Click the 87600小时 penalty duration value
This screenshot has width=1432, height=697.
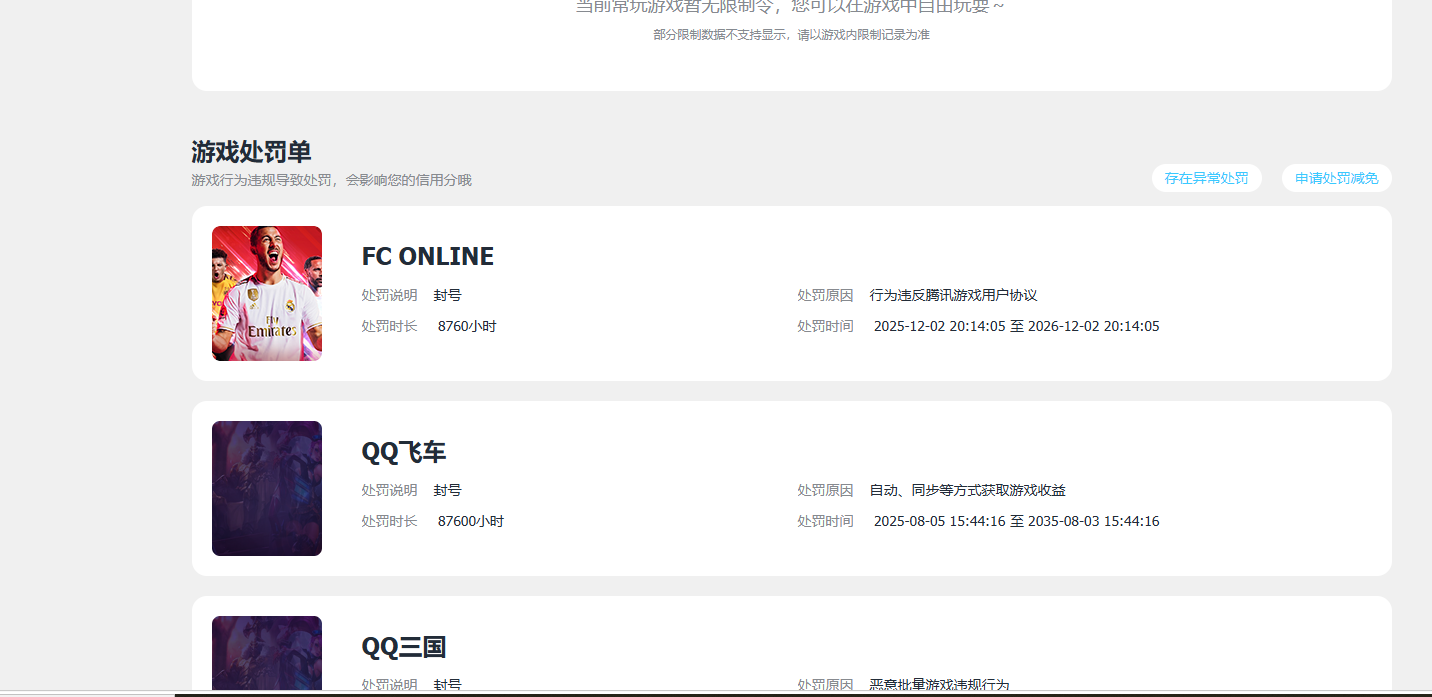471,521
